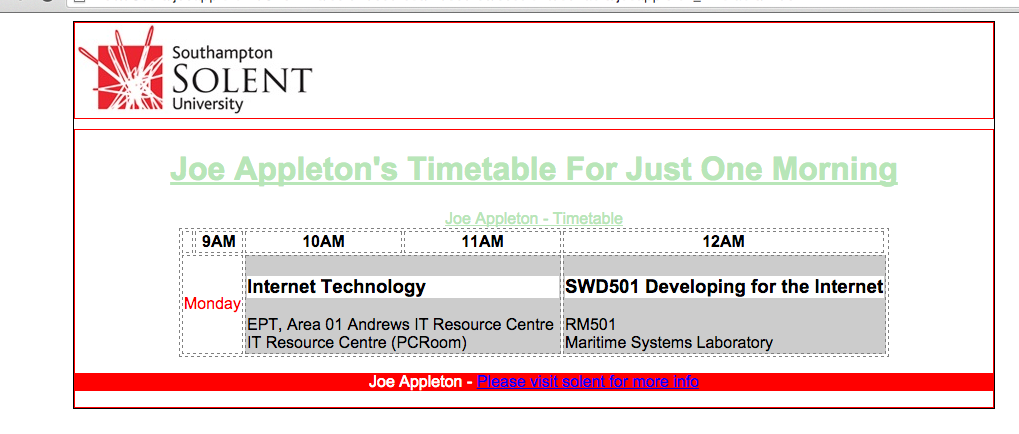Click the IT Resource Centre (PCRoom) text
This screenshot has height=434, width=1019.
(356, 343)
